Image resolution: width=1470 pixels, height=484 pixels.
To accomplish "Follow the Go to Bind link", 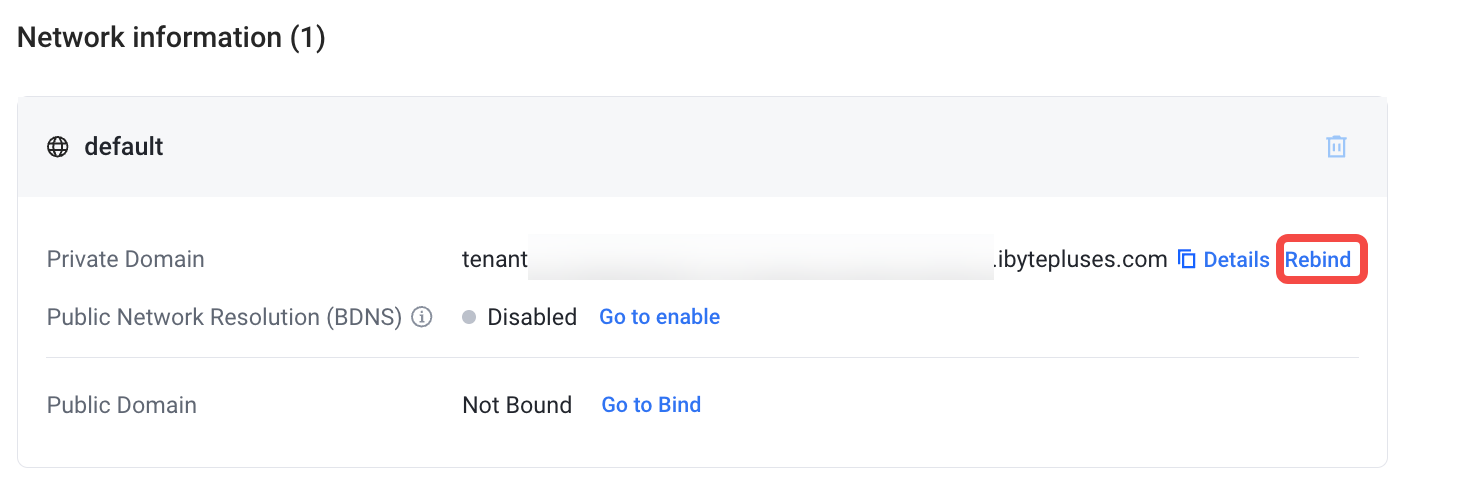I will coord(651,405).
